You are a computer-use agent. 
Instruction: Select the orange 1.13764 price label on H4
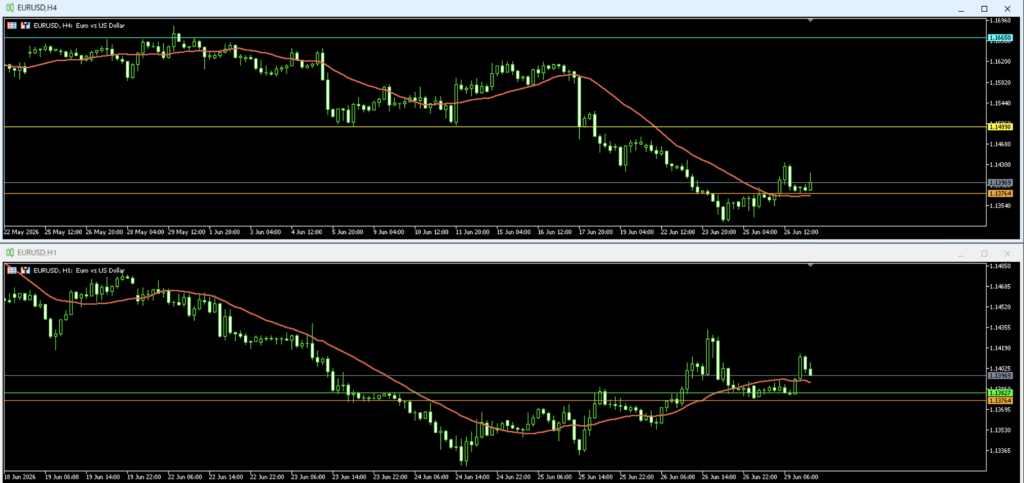(x=1000, y=194)
